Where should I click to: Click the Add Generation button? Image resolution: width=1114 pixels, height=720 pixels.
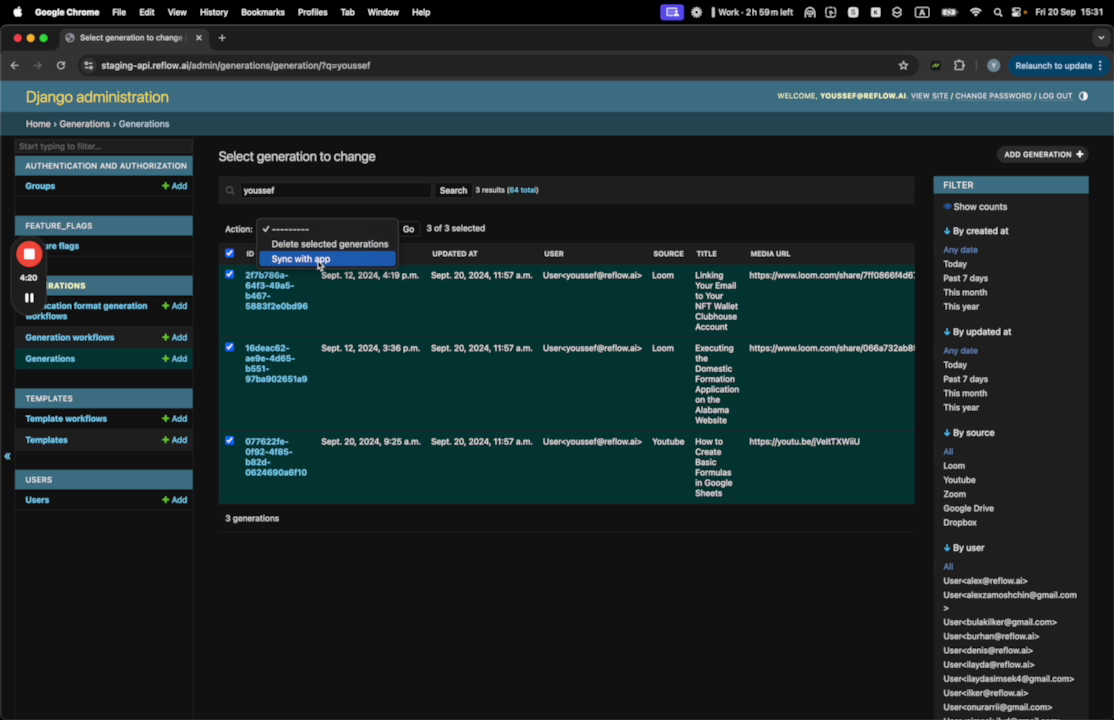(x=1042, y=155)
